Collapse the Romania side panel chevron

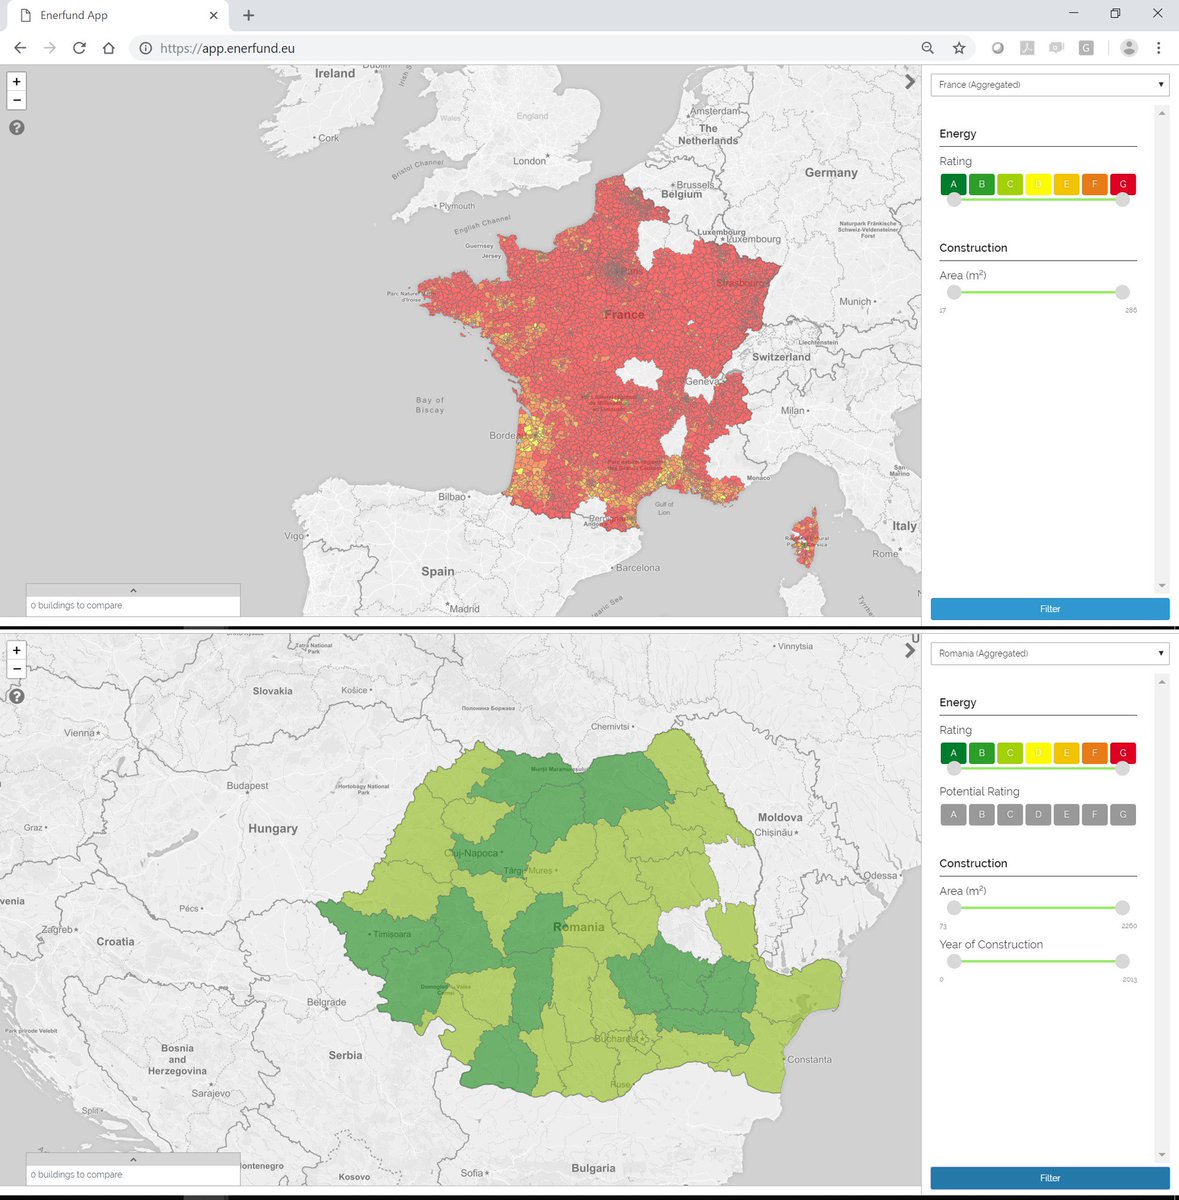click(909, 651)
